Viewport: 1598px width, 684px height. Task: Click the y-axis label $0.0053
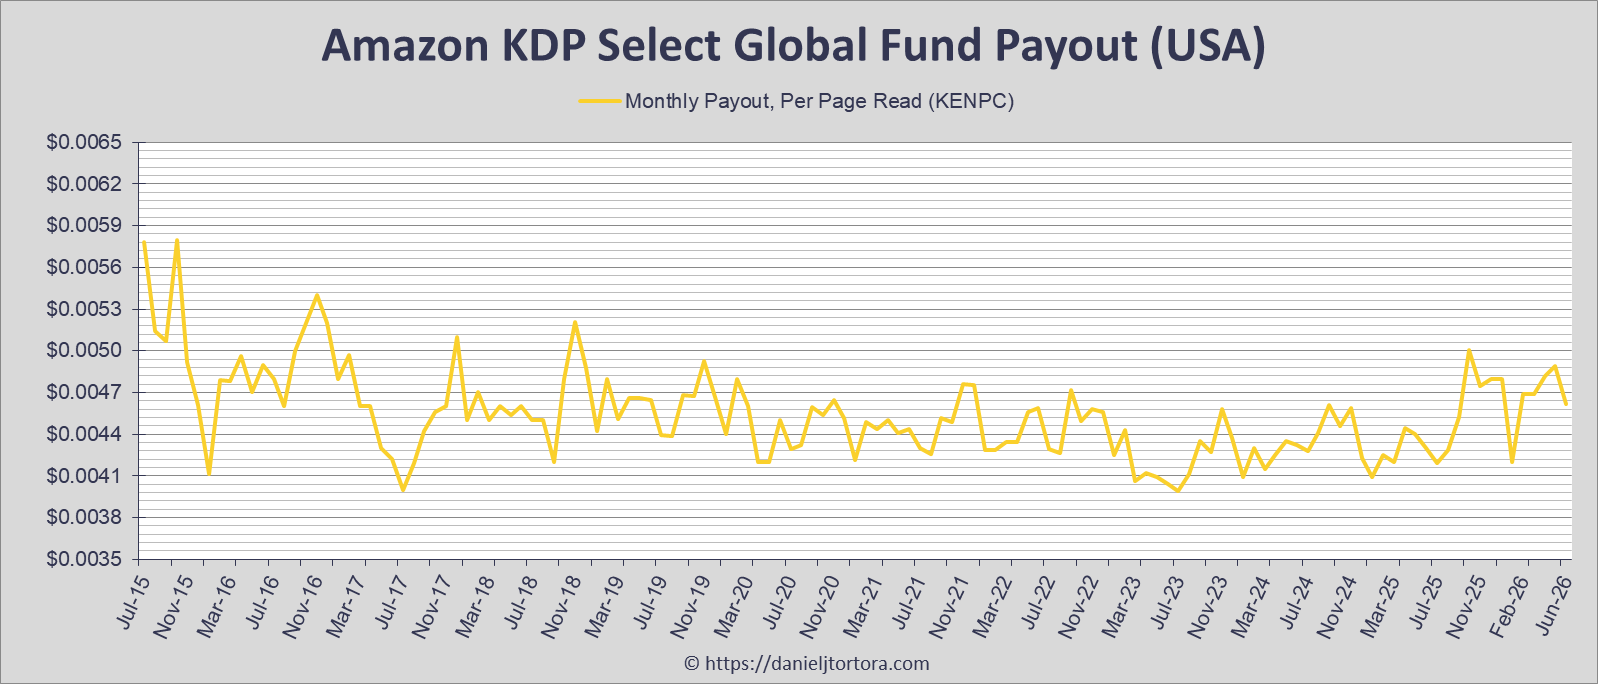84,309
